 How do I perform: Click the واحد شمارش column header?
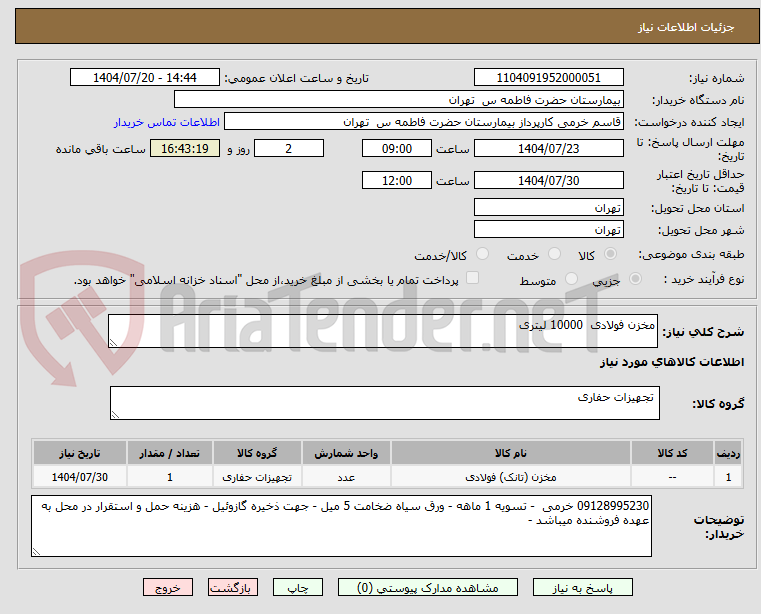(x=346, y=453)
